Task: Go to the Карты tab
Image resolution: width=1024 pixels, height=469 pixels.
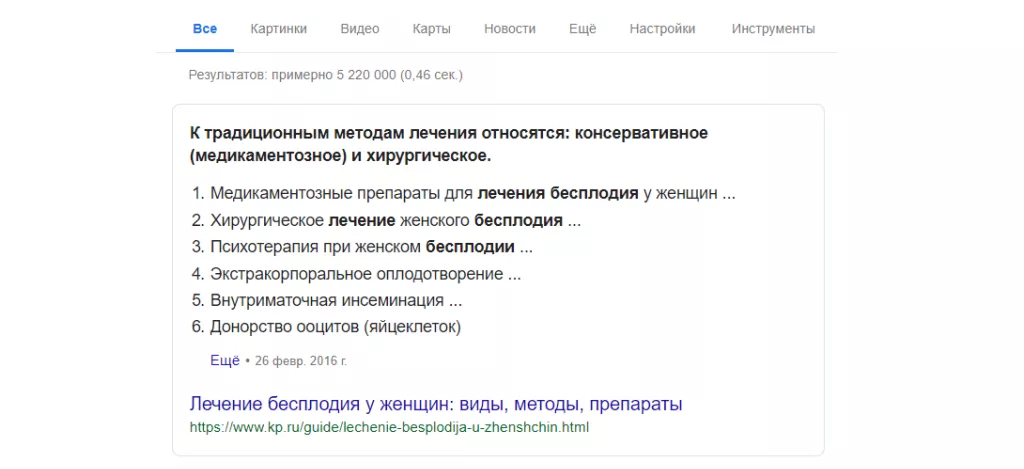Action: point(432,29)
